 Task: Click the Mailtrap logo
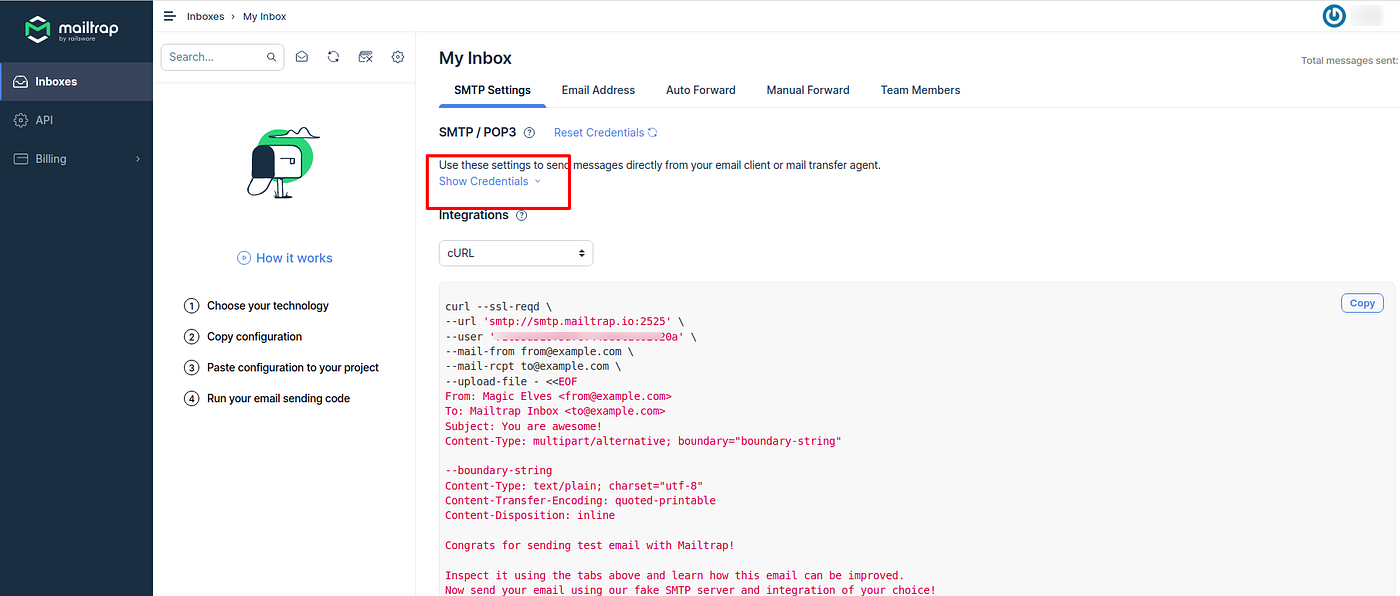pyautogui.click(x=71, y=30)
